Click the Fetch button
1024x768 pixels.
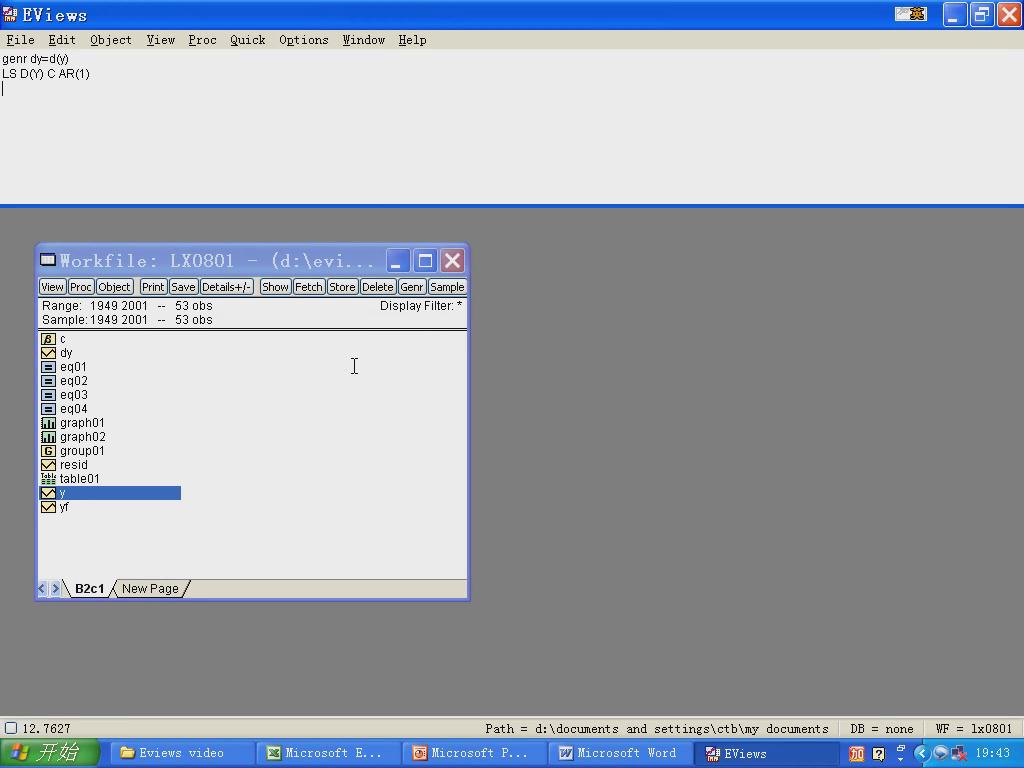[309, 287]
